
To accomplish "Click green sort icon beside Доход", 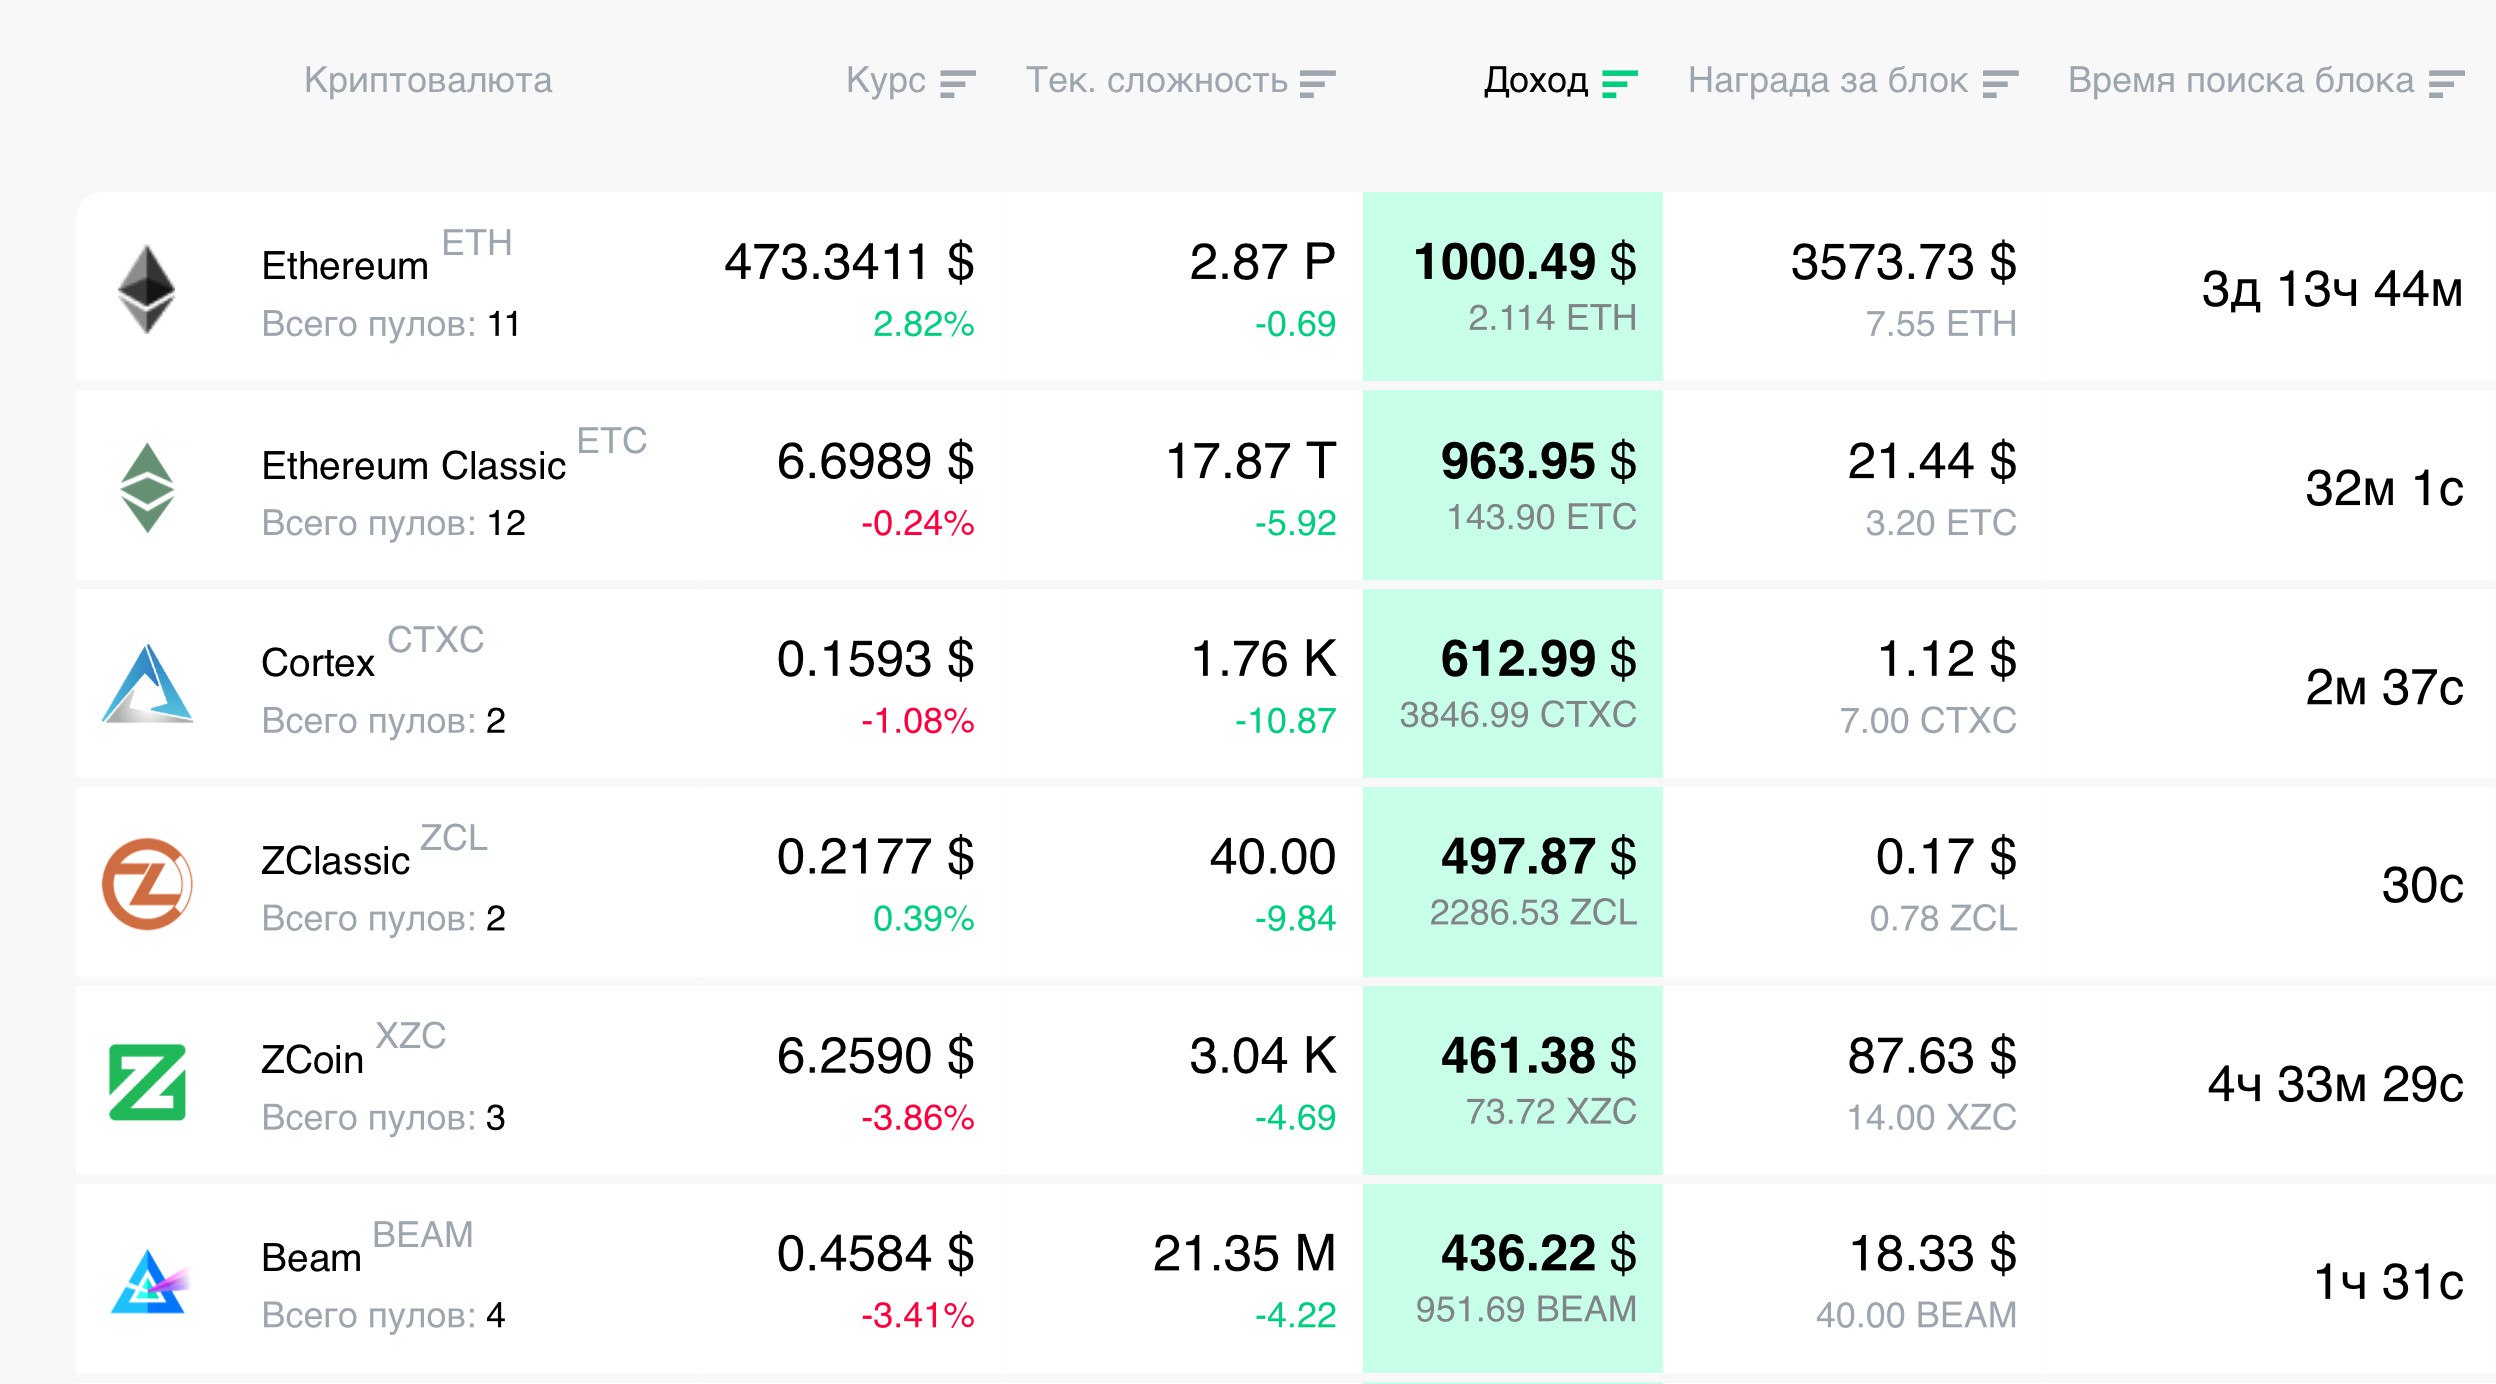I will click(1619, 83).
